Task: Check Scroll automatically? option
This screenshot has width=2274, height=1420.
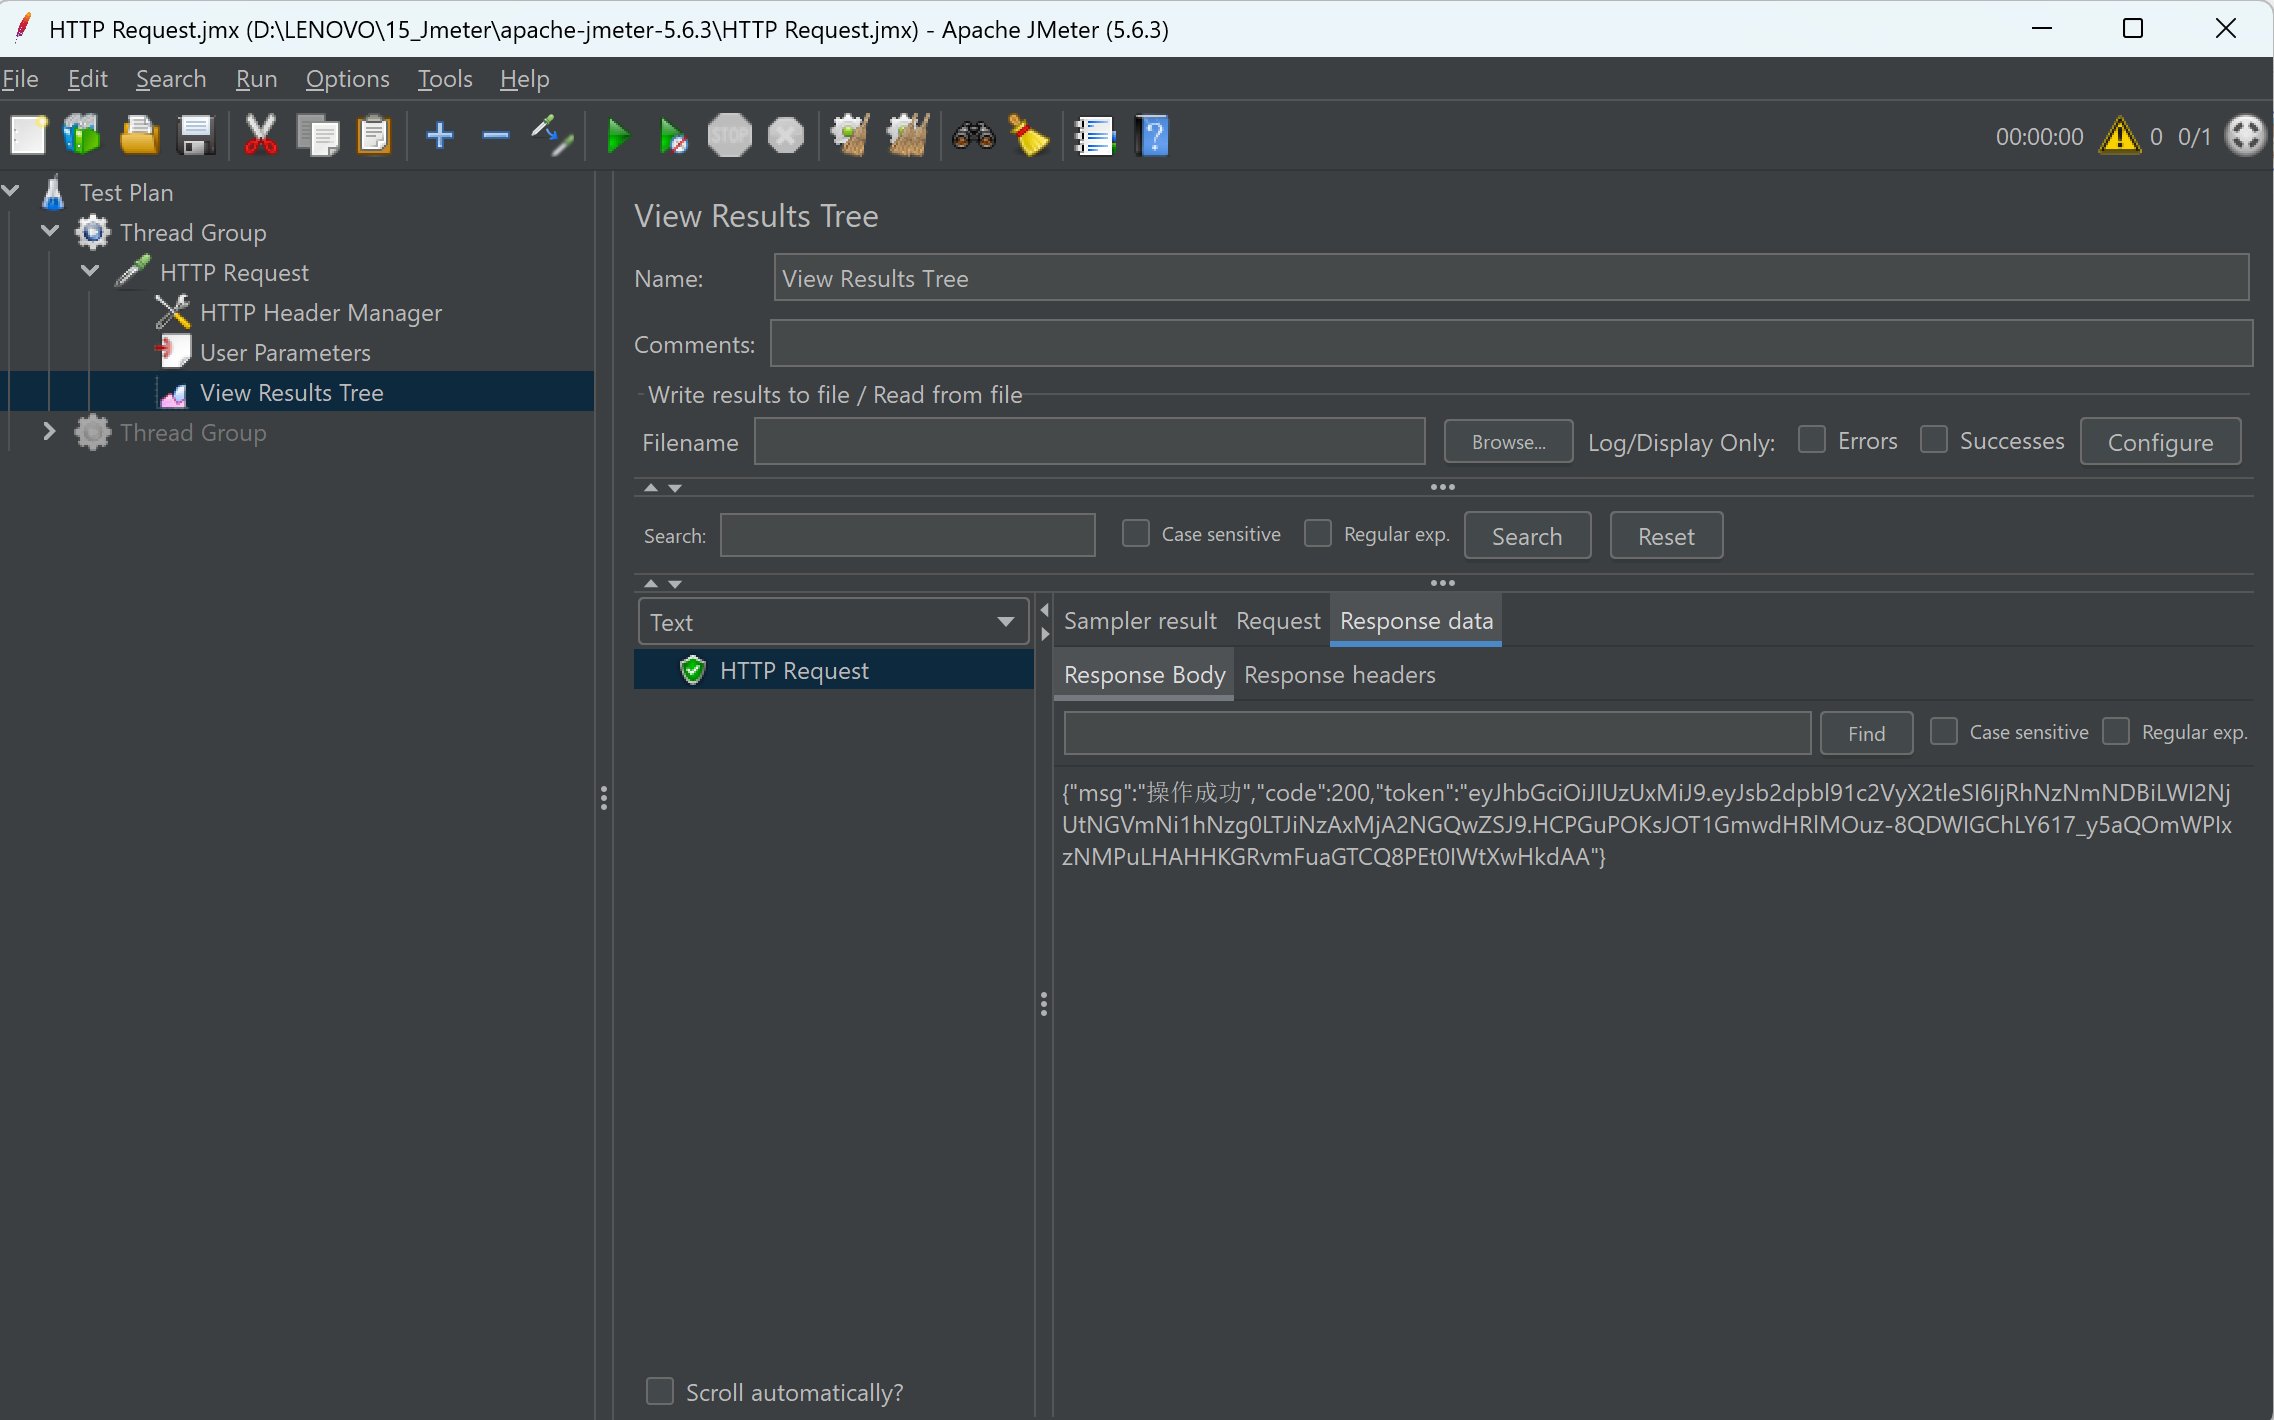Action: 660,1391
